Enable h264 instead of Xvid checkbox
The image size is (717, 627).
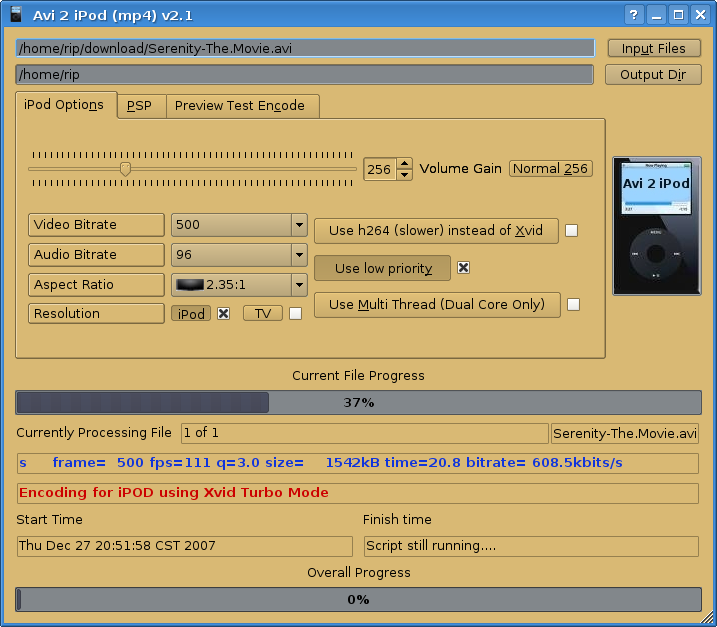(x=572, y=230)
